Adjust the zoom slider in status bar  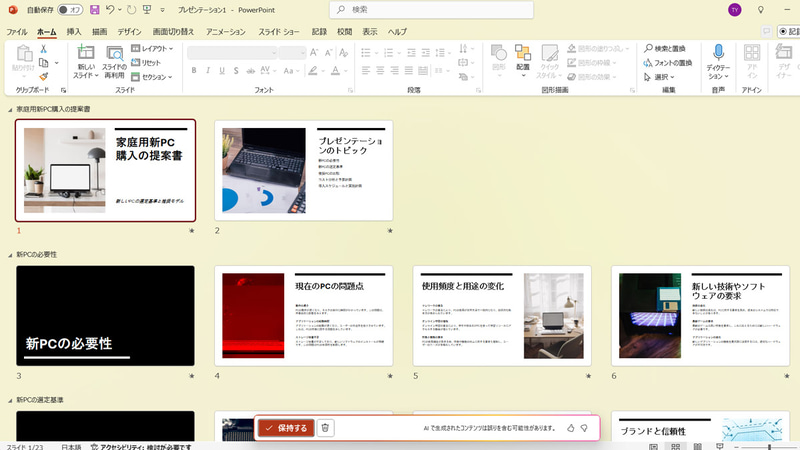tap(769, 447)
